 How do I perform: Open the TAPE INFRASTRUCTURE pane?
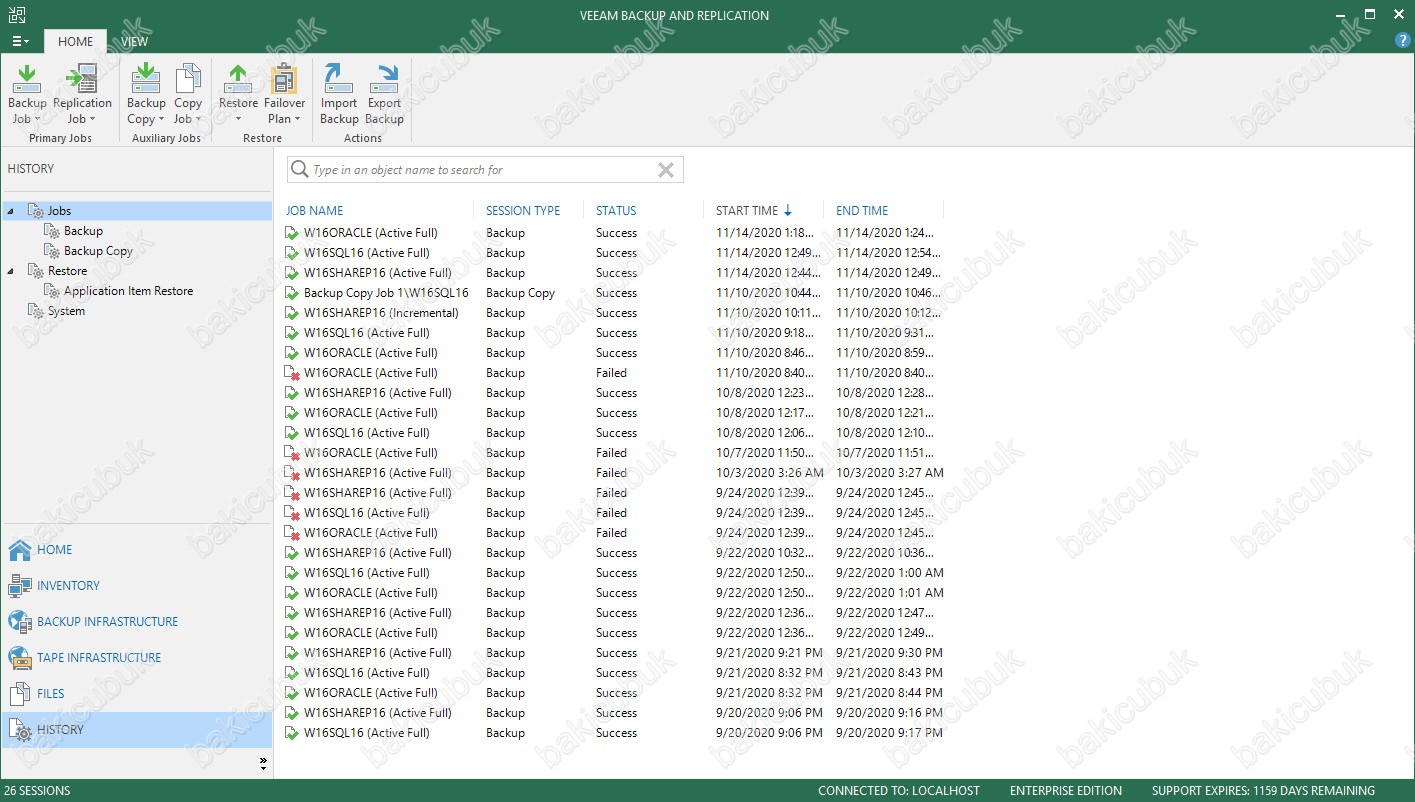[137, 658]
